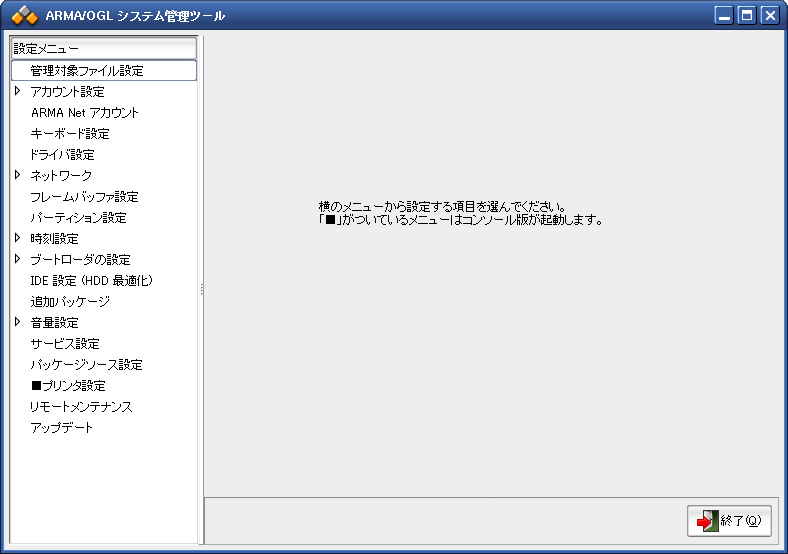Expand the ブートローダの設定 tree arrow
The width and height of the screenshot is (788, 554).
(x=18, y=259)
